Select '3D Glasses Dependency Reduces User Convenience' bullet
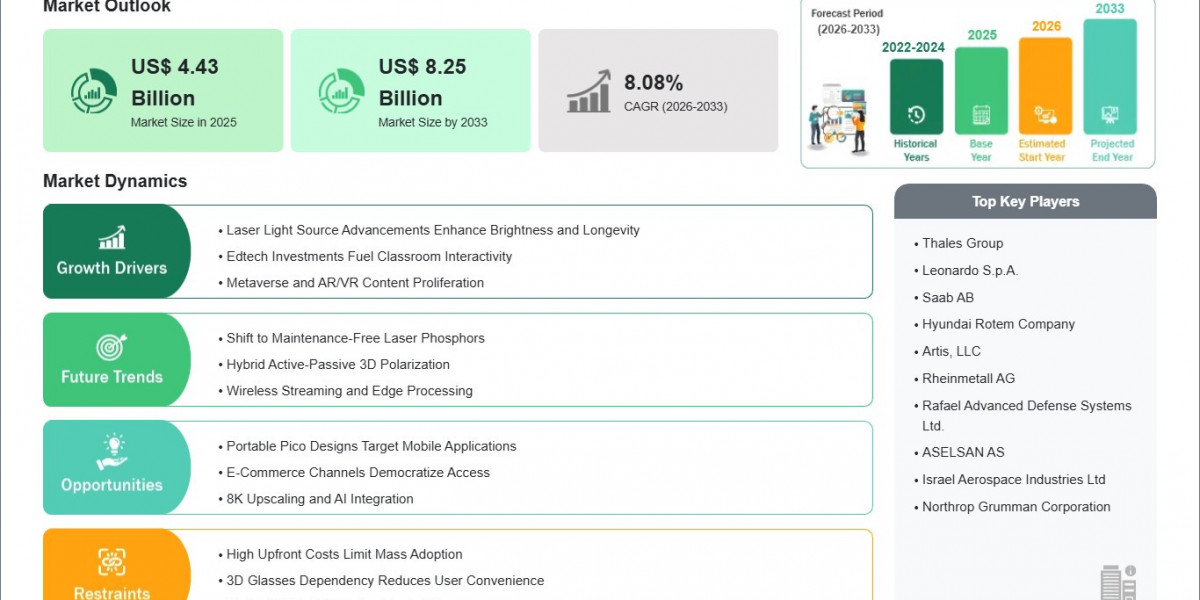Screen dimensions: 1200x600 coord(385,580)
